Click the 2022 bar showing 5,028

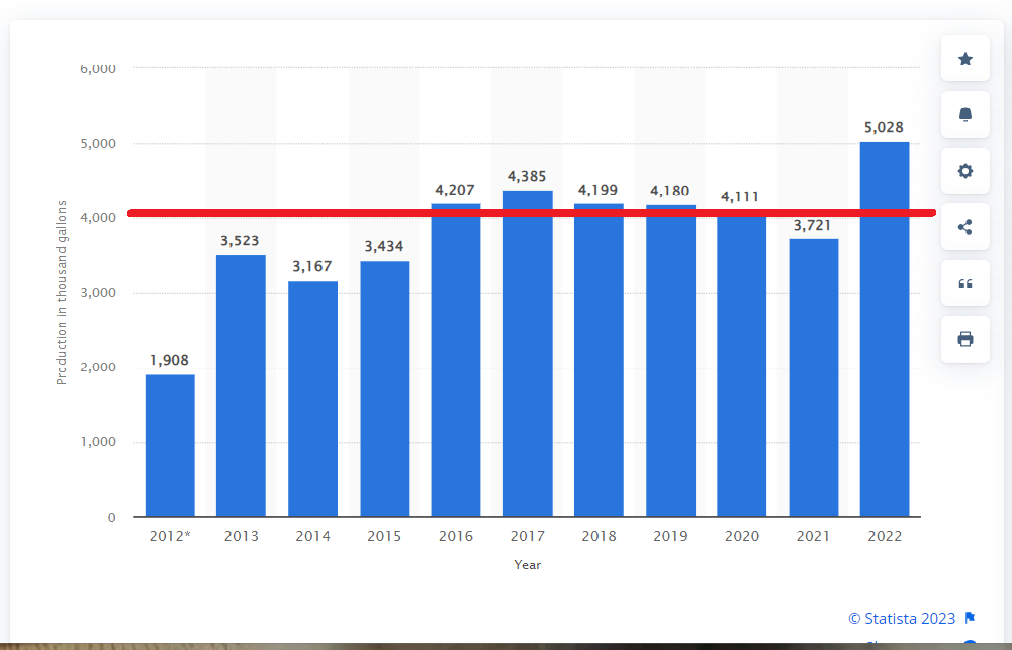(884, 330)
